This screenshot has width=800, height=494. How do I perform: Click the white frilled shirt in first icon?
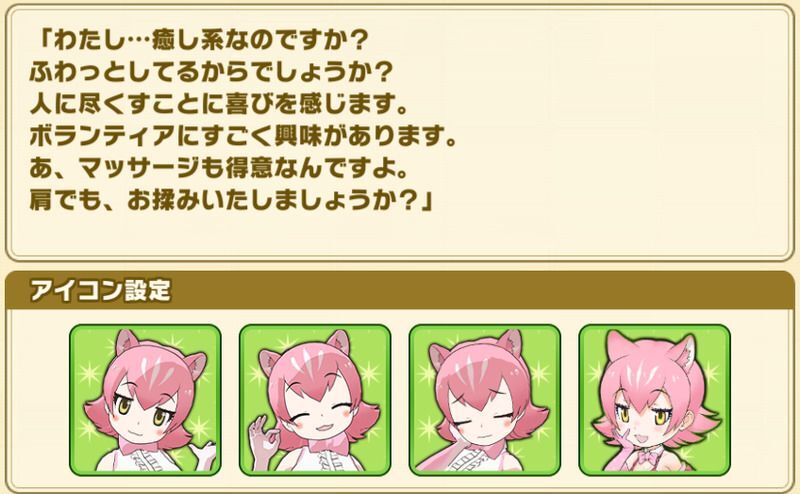[143, 458]
